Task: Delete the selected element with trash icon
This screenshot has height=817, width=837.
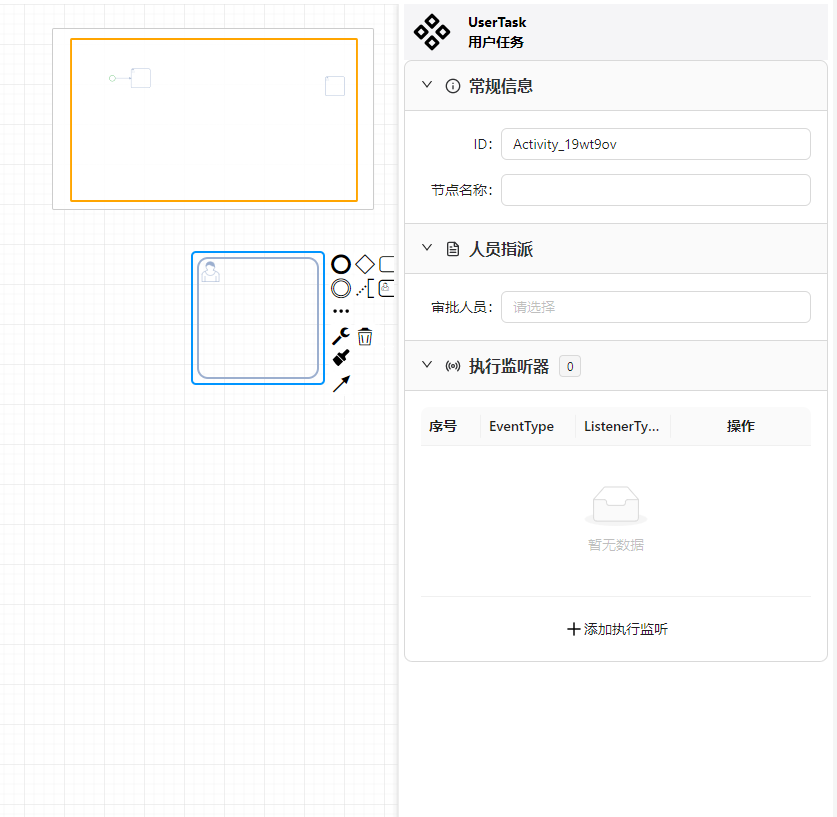Action: pyautogui.click(x=365, y=336)
